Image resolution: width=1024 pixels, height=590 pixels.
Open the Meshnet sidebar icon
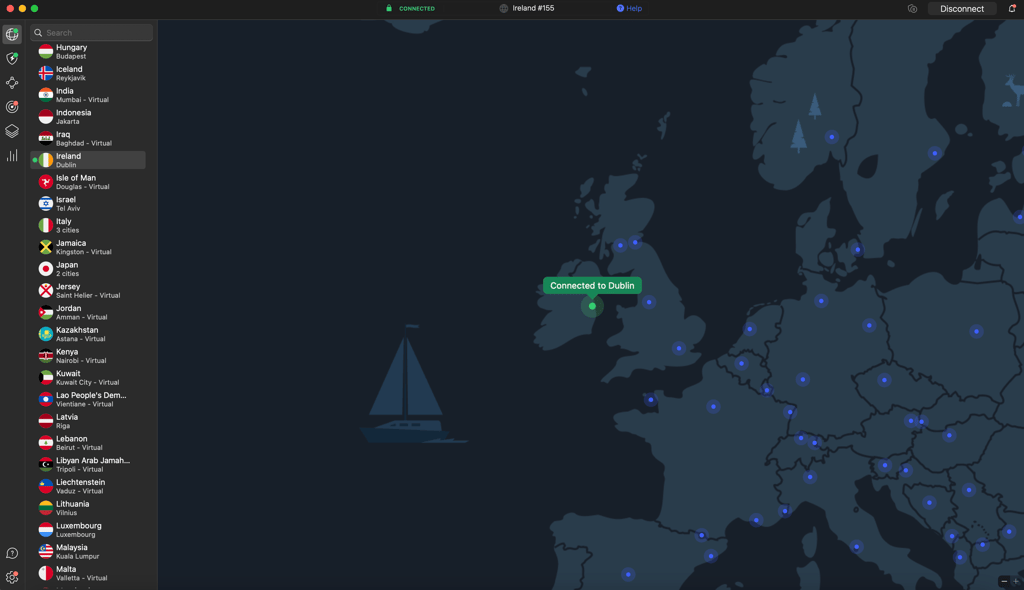[x=12, y=82]
